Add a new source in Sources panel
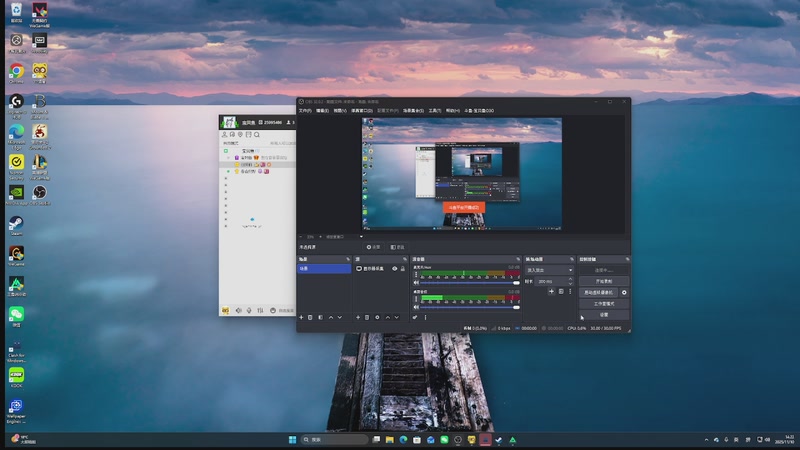Viewport: 800px width, 450px height. (358, 317)
